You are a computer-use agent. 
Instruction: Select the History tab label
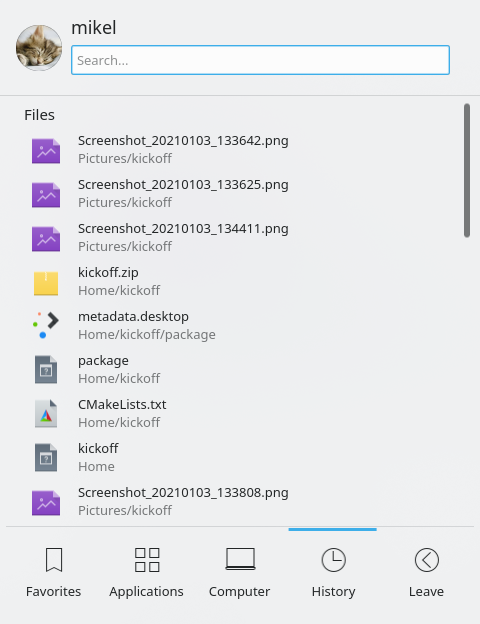coord(334,592)
